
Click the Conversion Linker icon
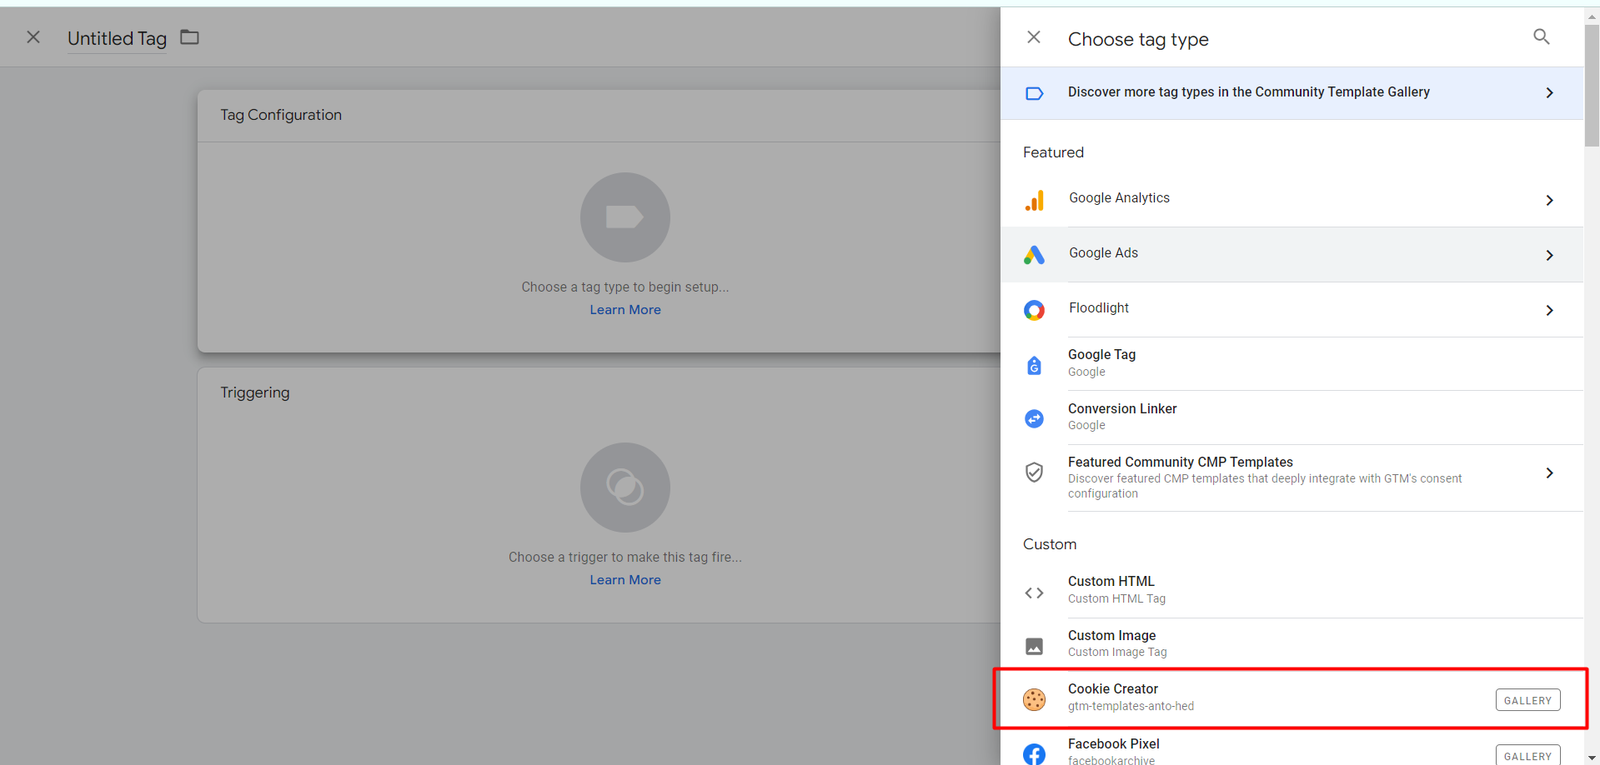pyautogui.click(x=1034, y=418)
